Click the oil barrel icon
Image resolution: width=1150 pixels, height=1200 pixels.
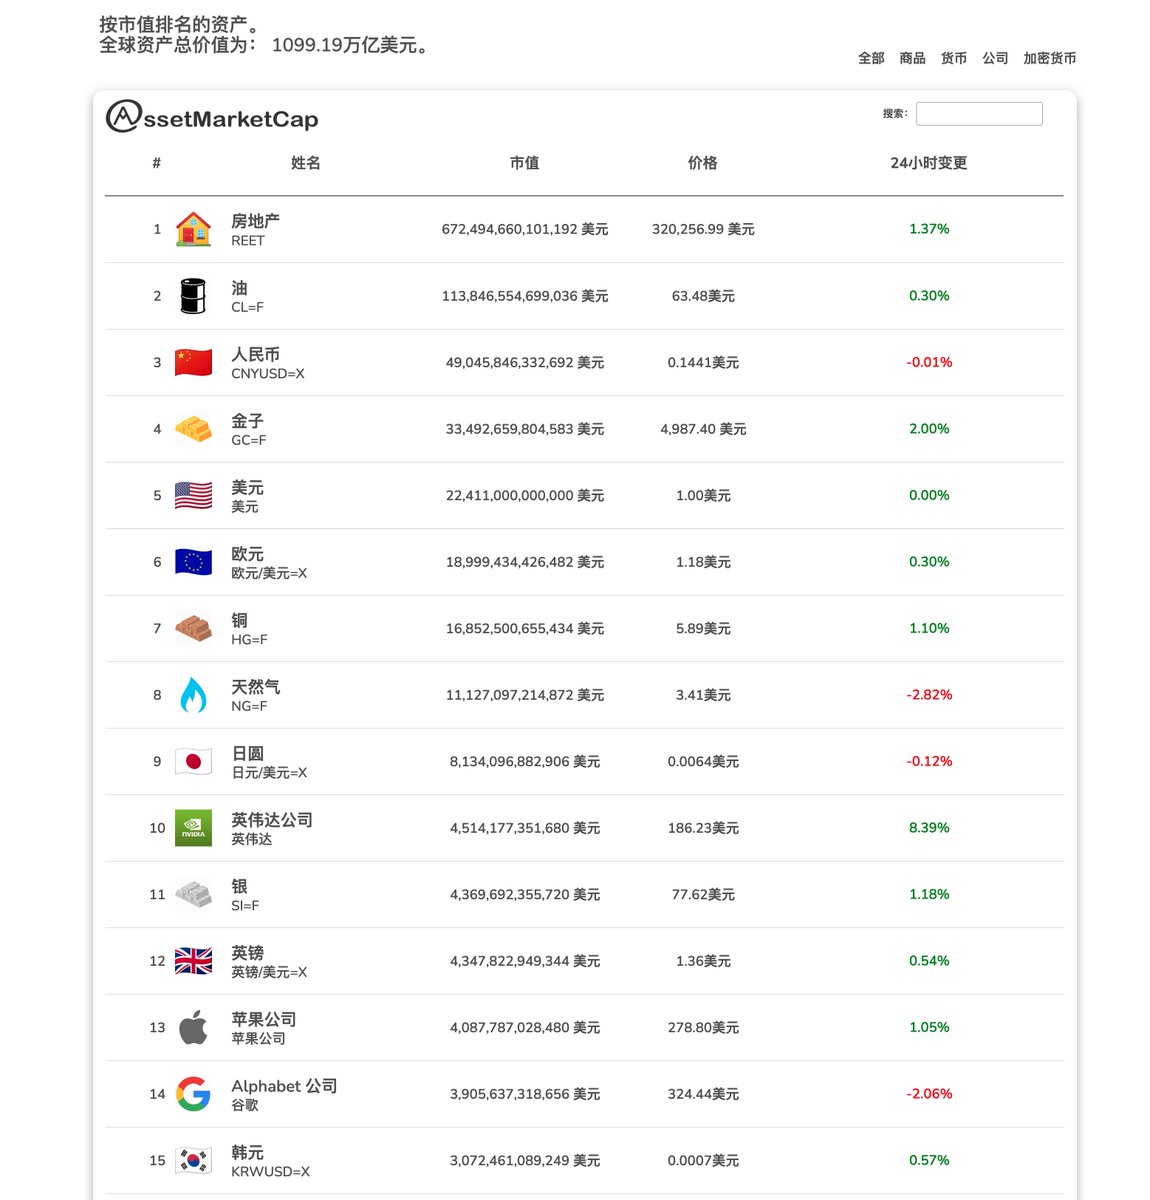point(193,296)
